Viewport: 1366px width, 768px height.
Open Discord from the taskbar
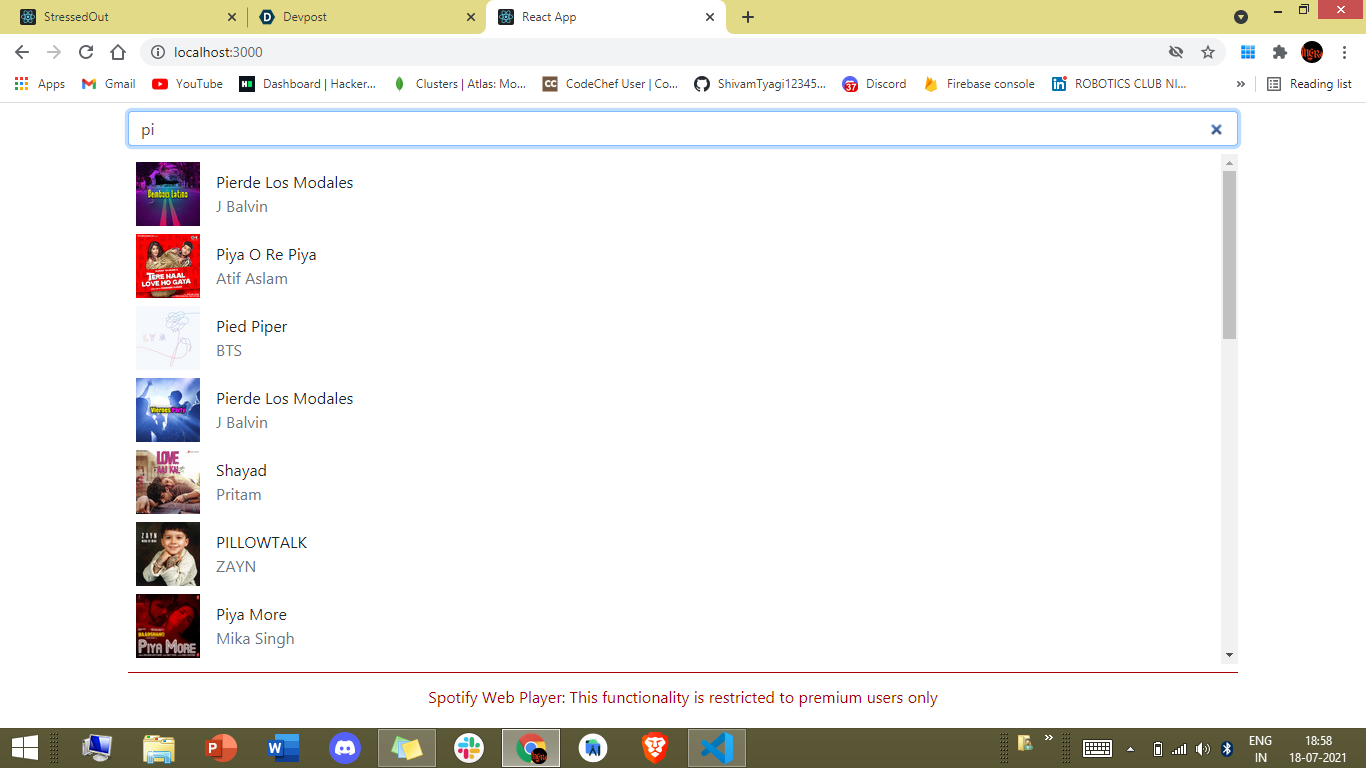pyautogui.click(x=345, y=748)
